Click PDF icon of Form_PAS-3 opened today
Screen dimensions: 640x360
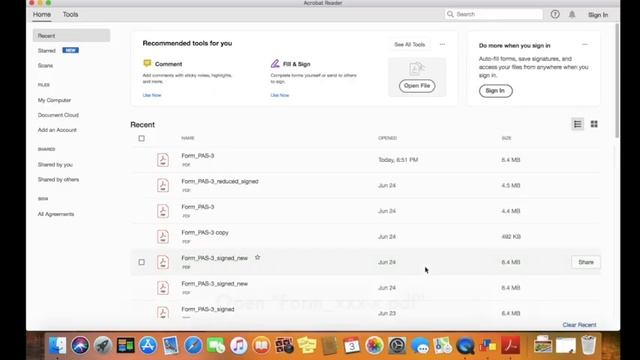point(163,160)
